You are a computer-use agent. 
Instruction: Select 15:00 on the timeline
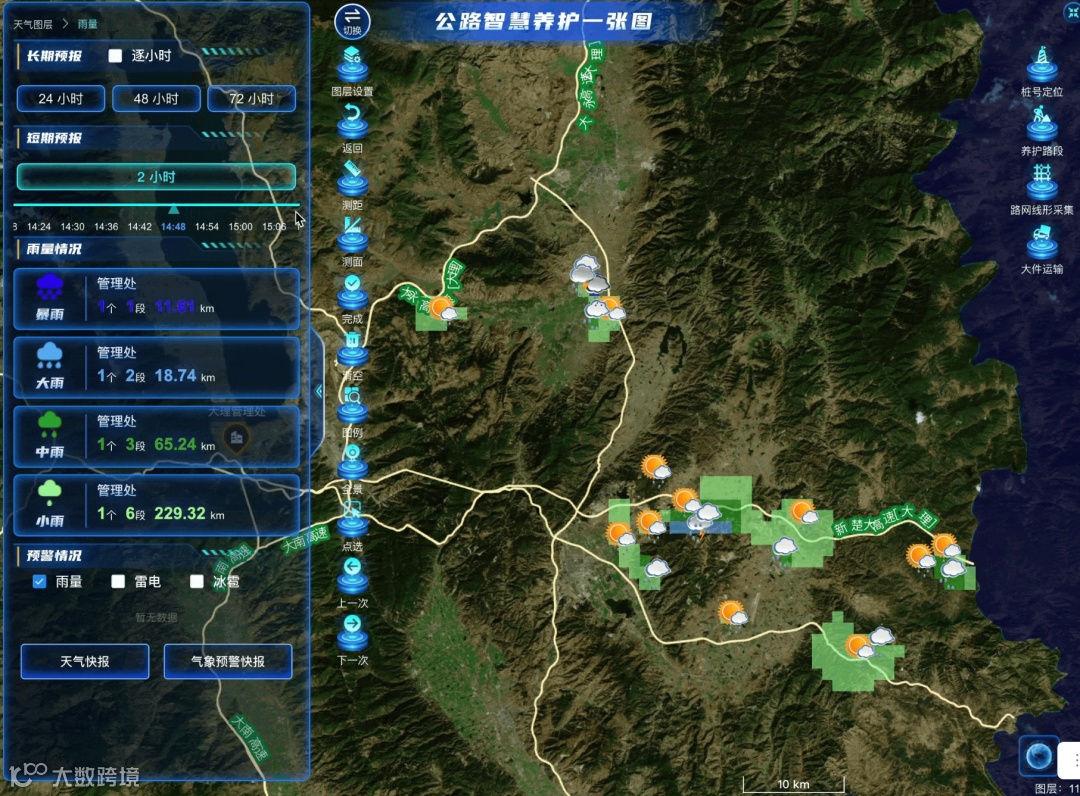click(240, 227)
